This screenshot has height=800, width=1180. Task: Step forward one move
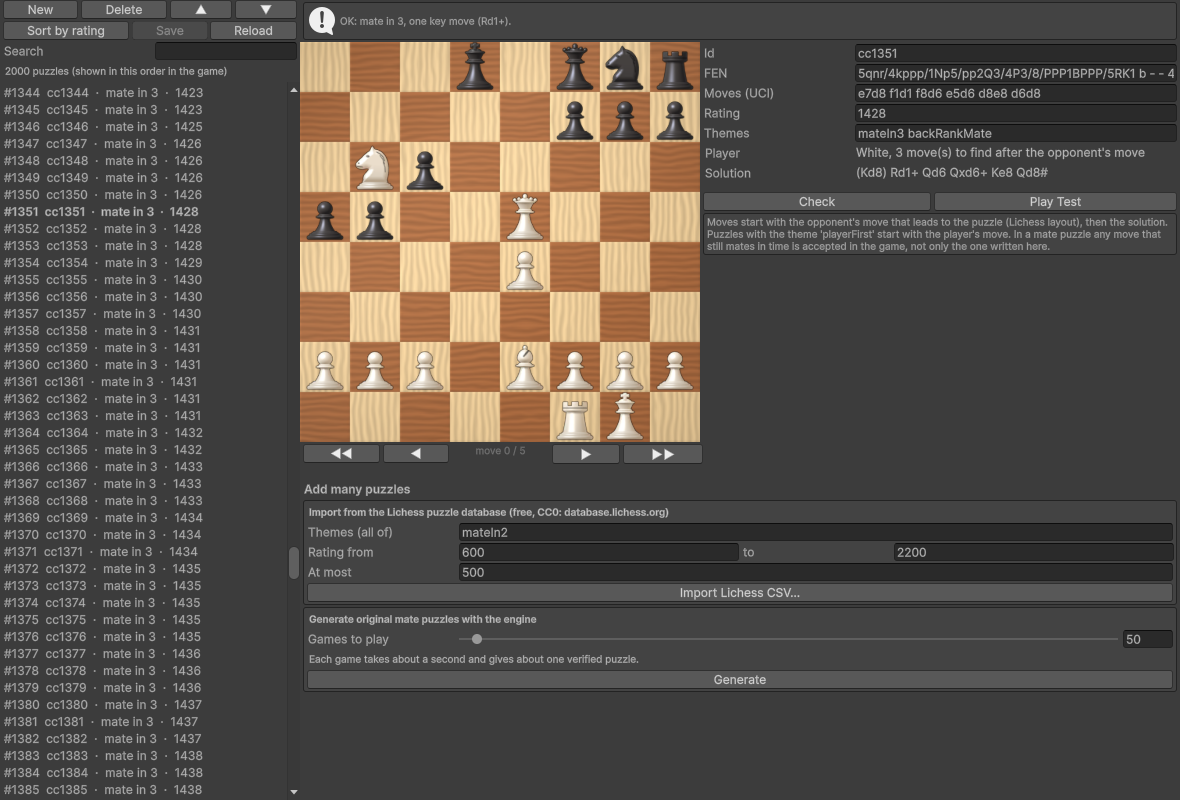585,454
